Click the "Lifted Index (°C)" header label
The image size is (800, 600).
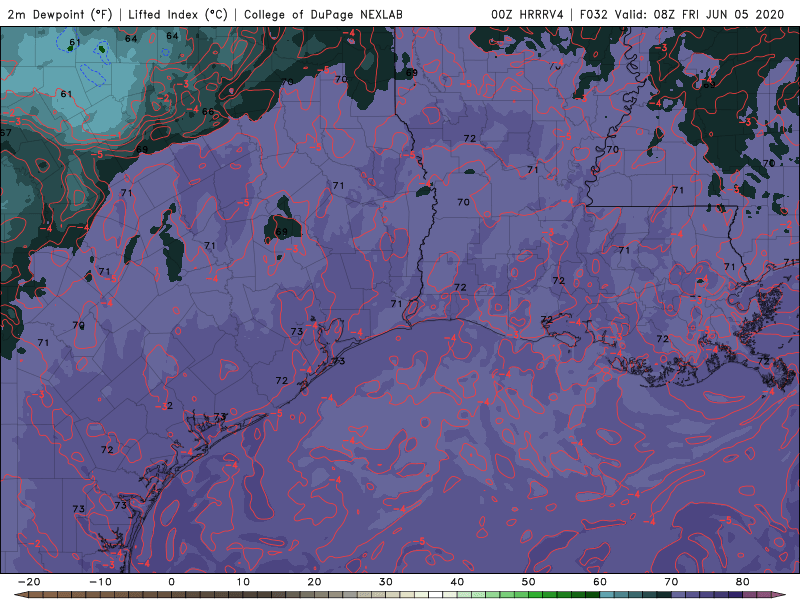pyautogui.click(x=178, y=14)
